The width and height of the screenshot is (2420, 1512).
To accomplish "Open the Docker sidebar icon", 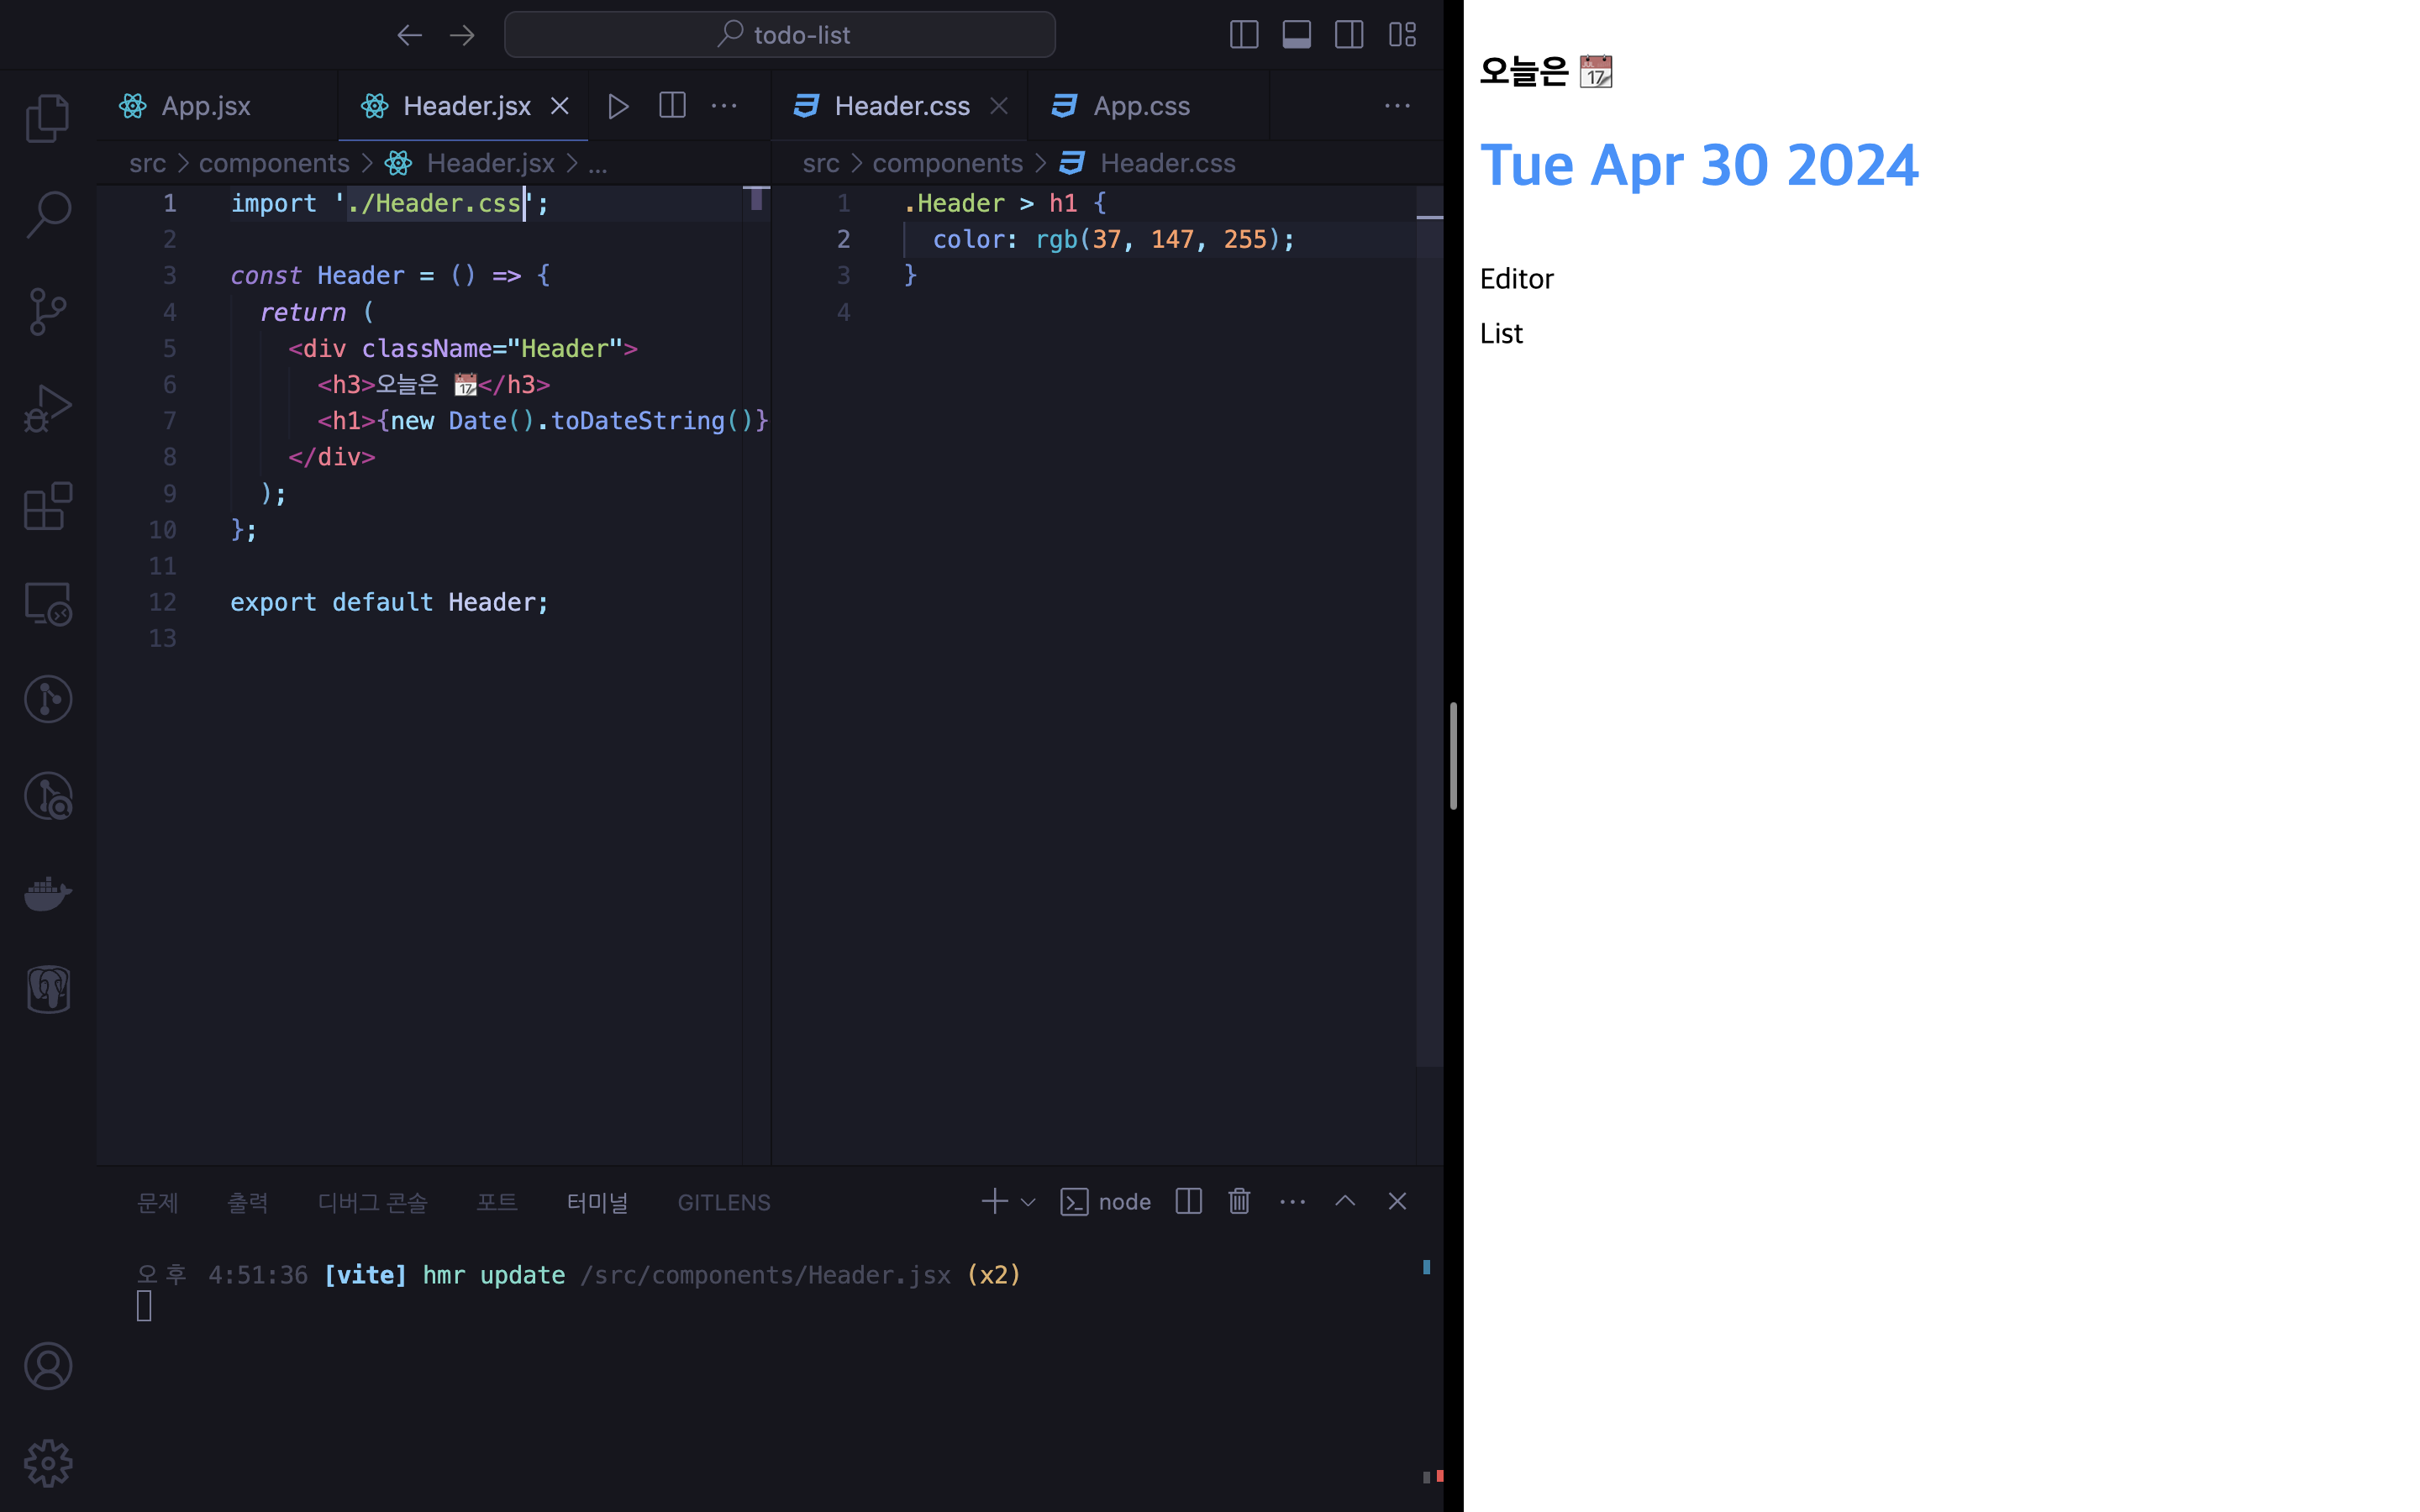I will click(47, 893).
